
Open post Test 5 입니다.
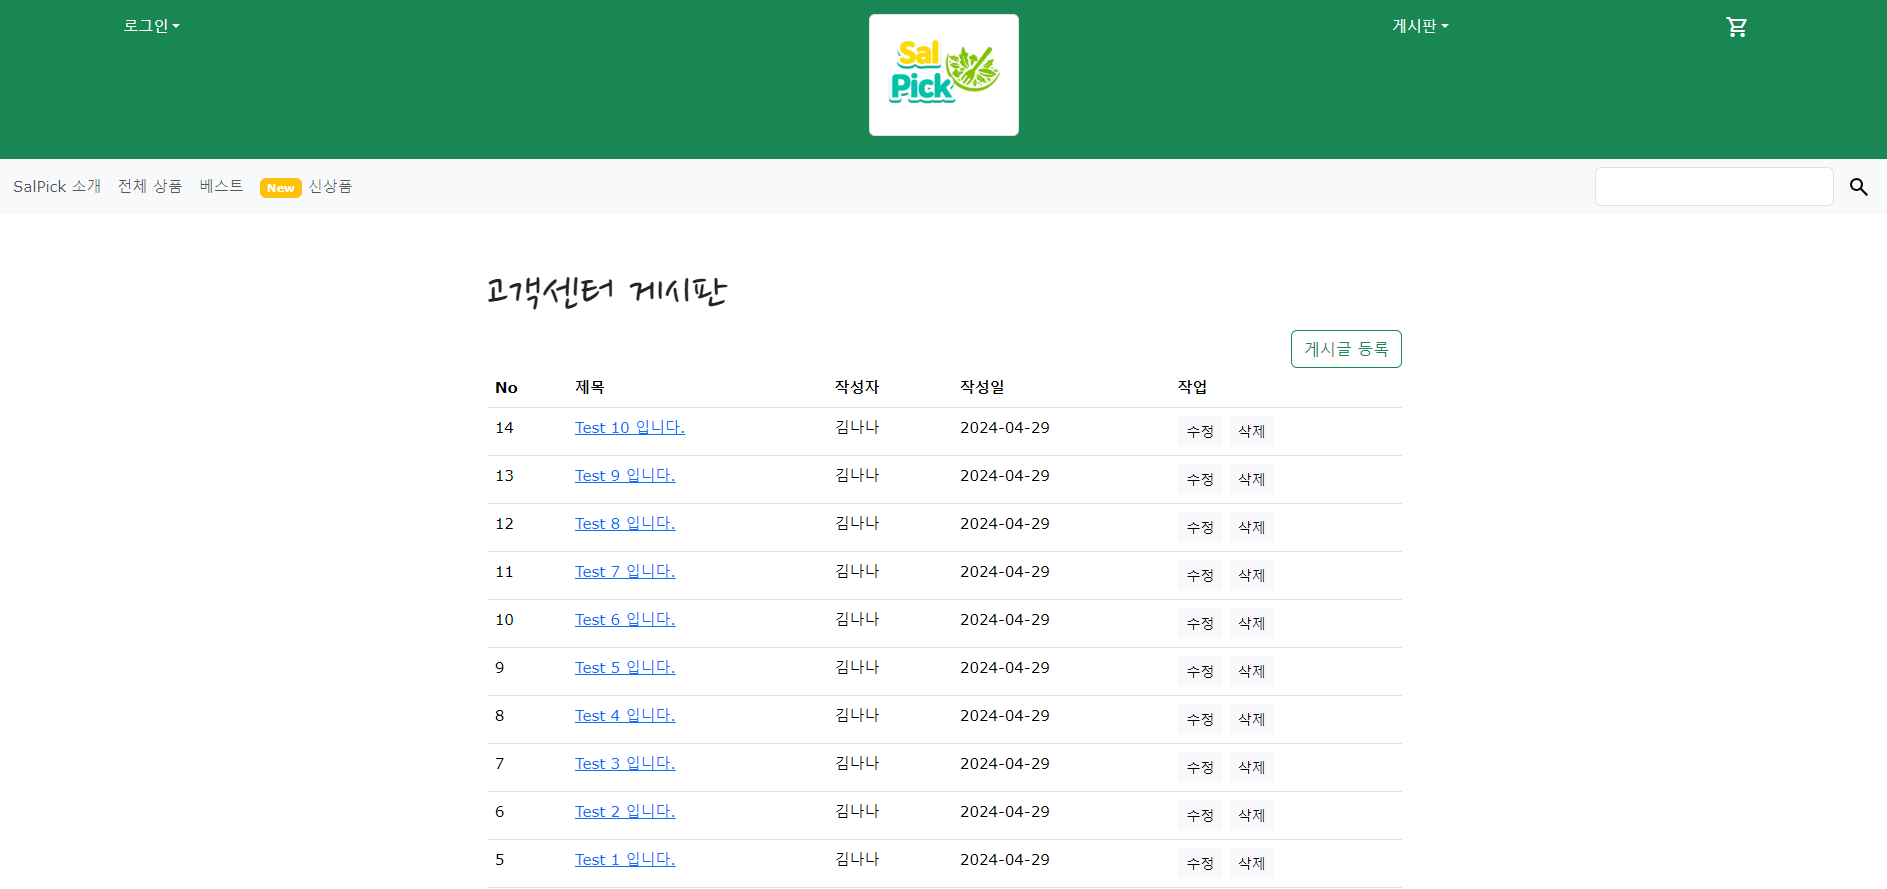pos(625,668)
